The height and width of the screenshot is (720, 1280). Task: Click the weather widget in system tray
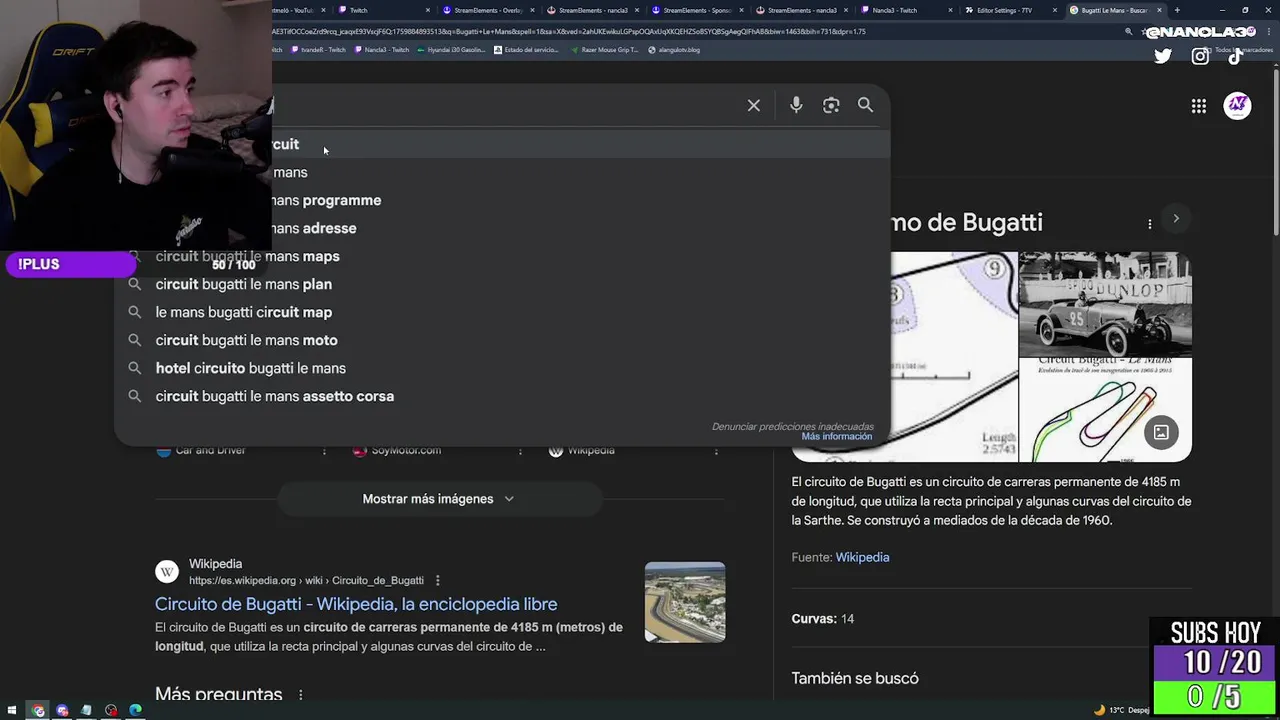[1122, 710]
